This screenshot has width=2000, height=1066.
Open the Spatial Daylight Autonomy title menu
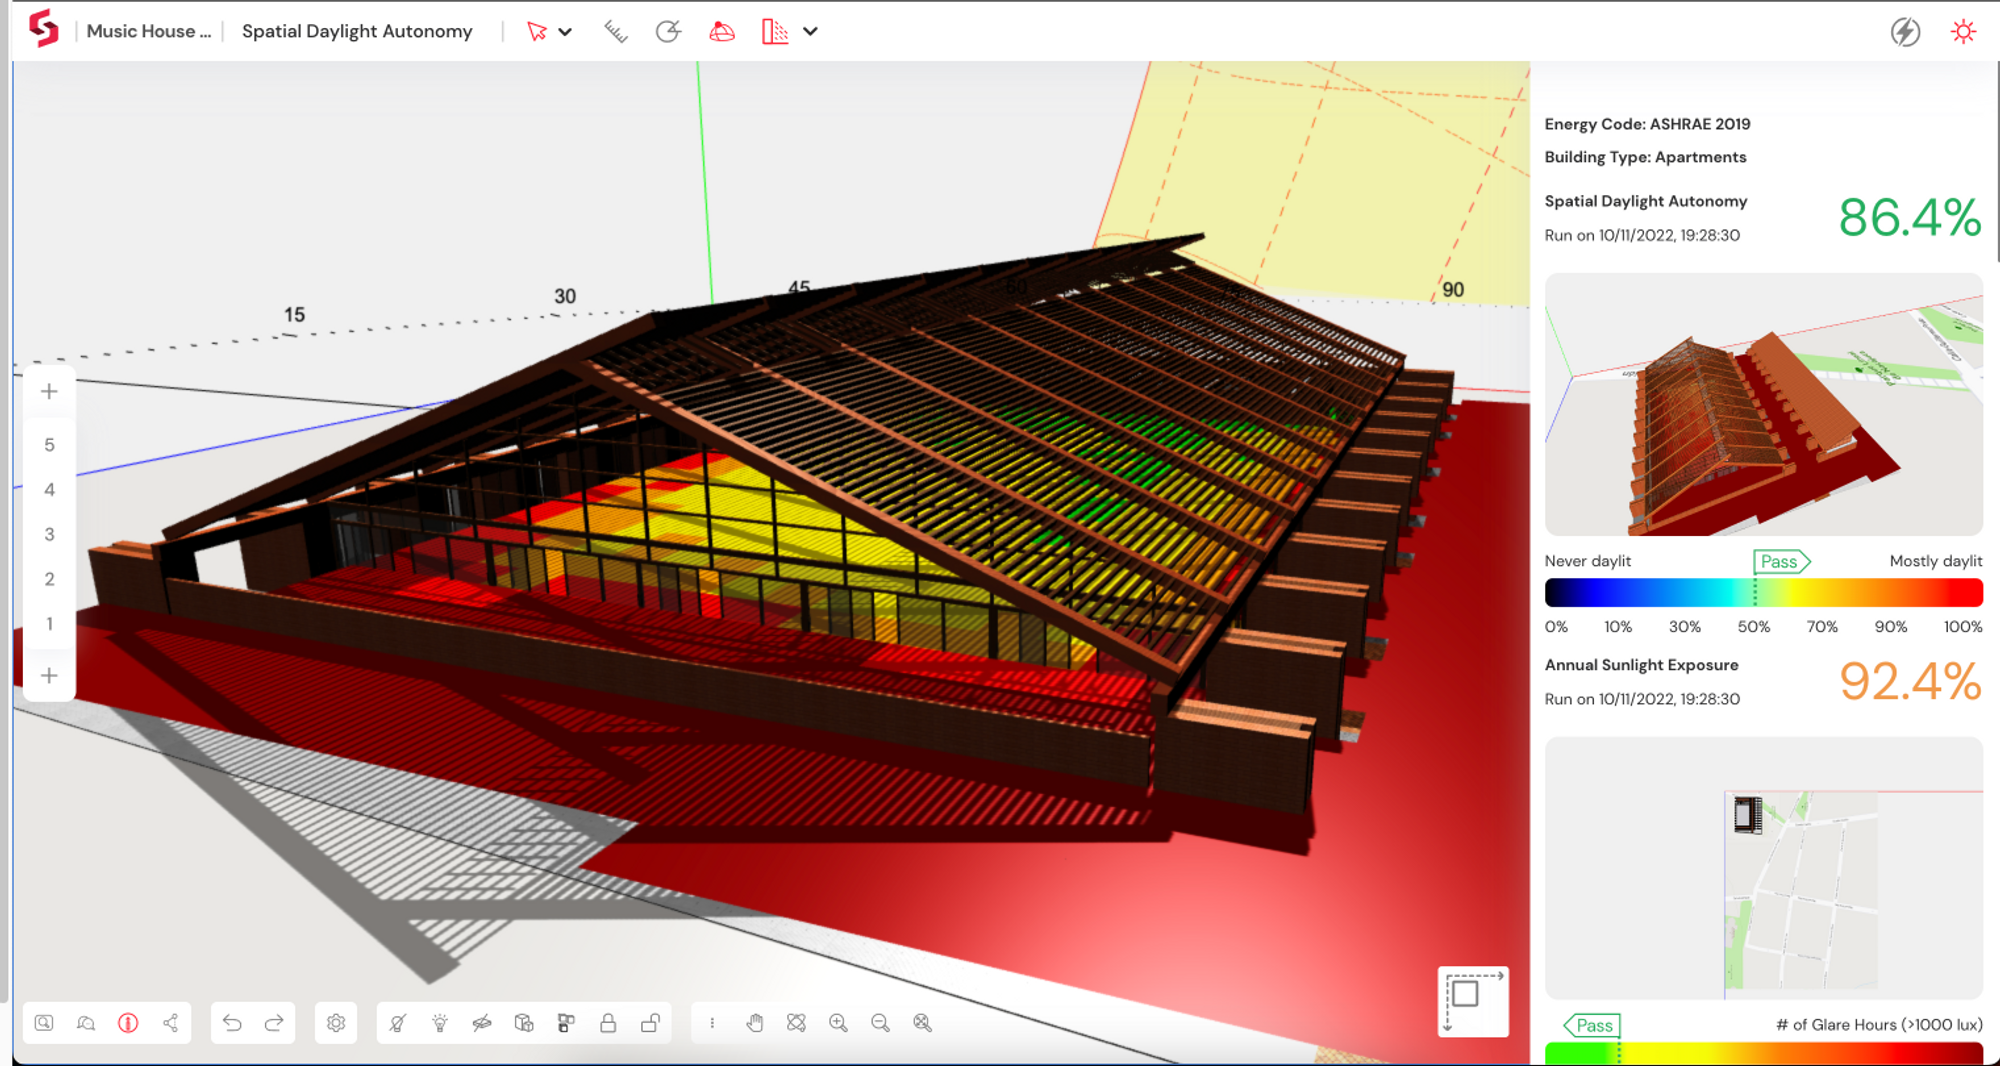357,31
